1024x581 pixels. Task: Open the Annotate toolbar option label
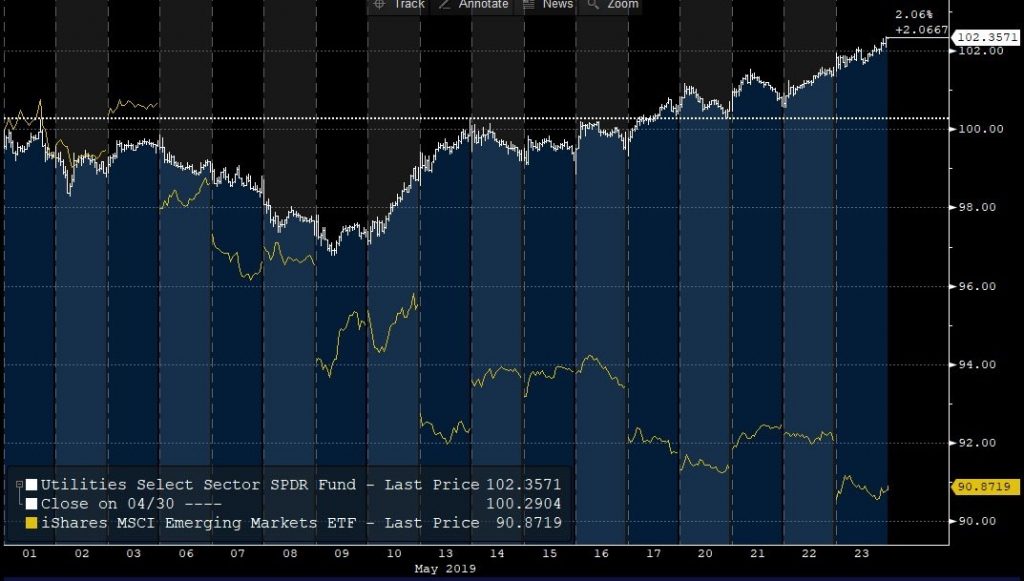[483, 4]
